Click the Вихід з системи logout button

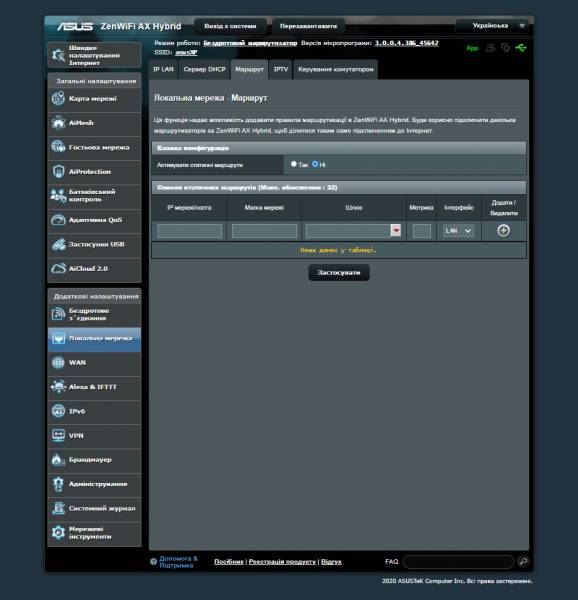pos(230,26)
